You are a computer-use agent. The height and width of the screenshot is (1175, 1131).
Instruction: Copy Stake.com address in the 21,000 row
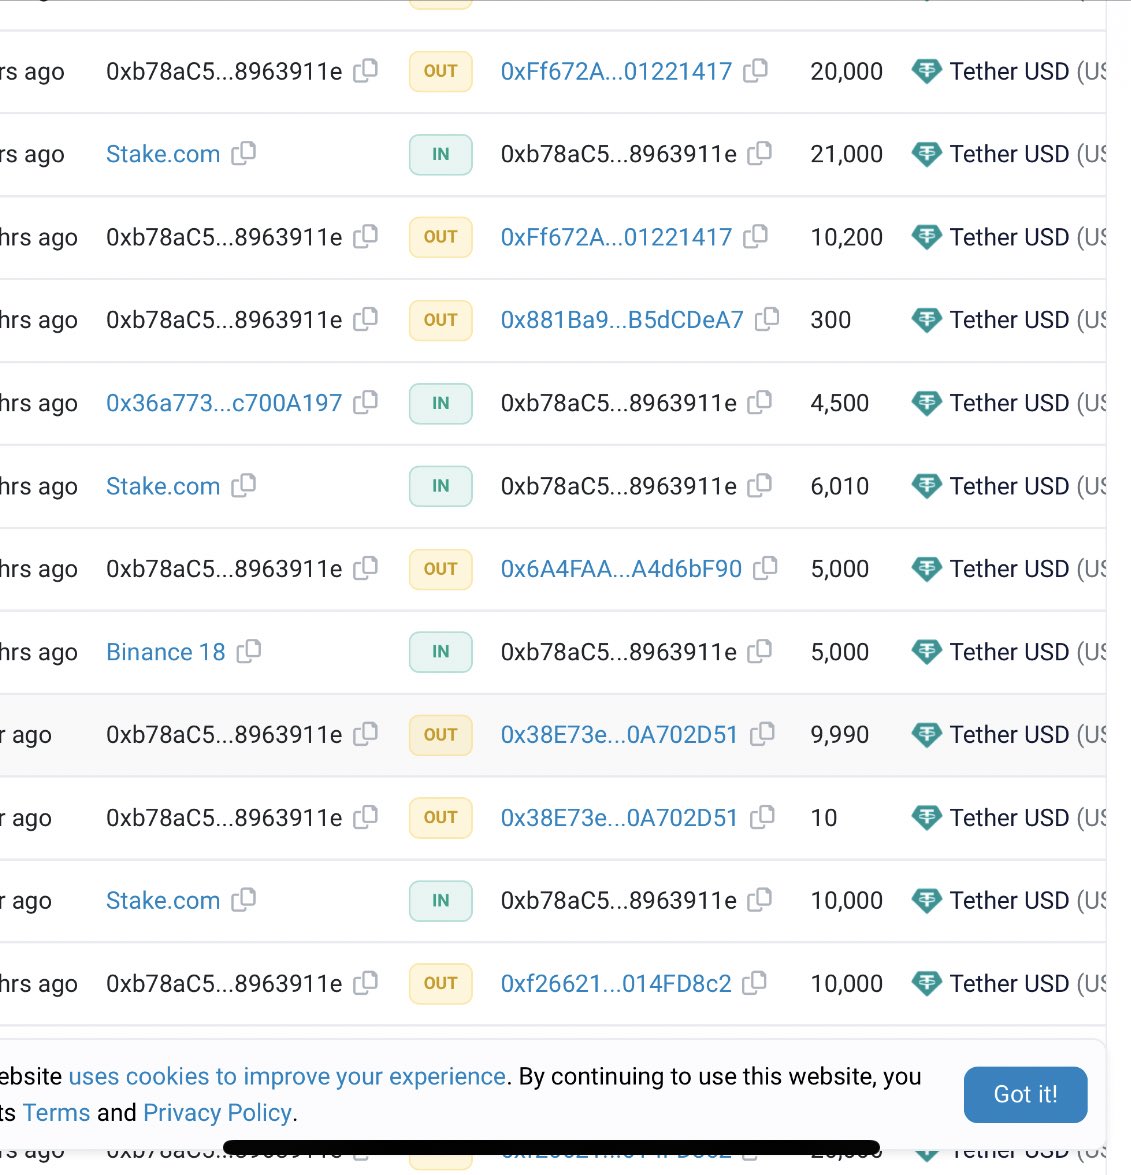coord(244,154)
